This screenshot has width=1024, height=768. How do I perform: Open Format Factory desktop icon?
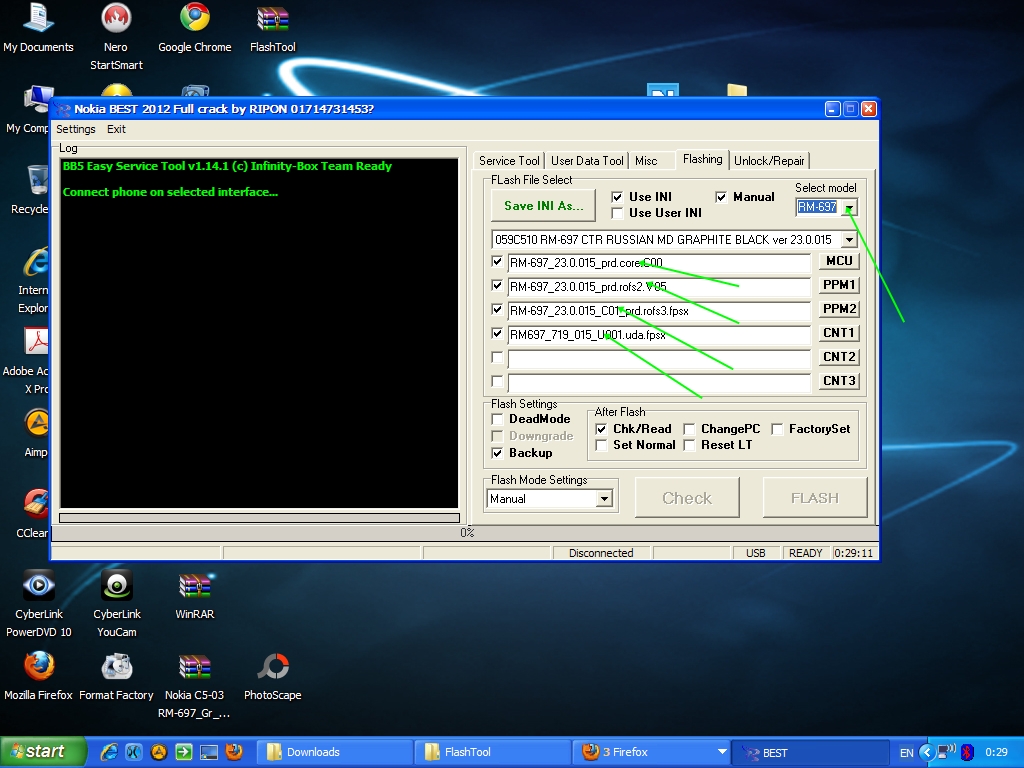[x=116, y=677]
